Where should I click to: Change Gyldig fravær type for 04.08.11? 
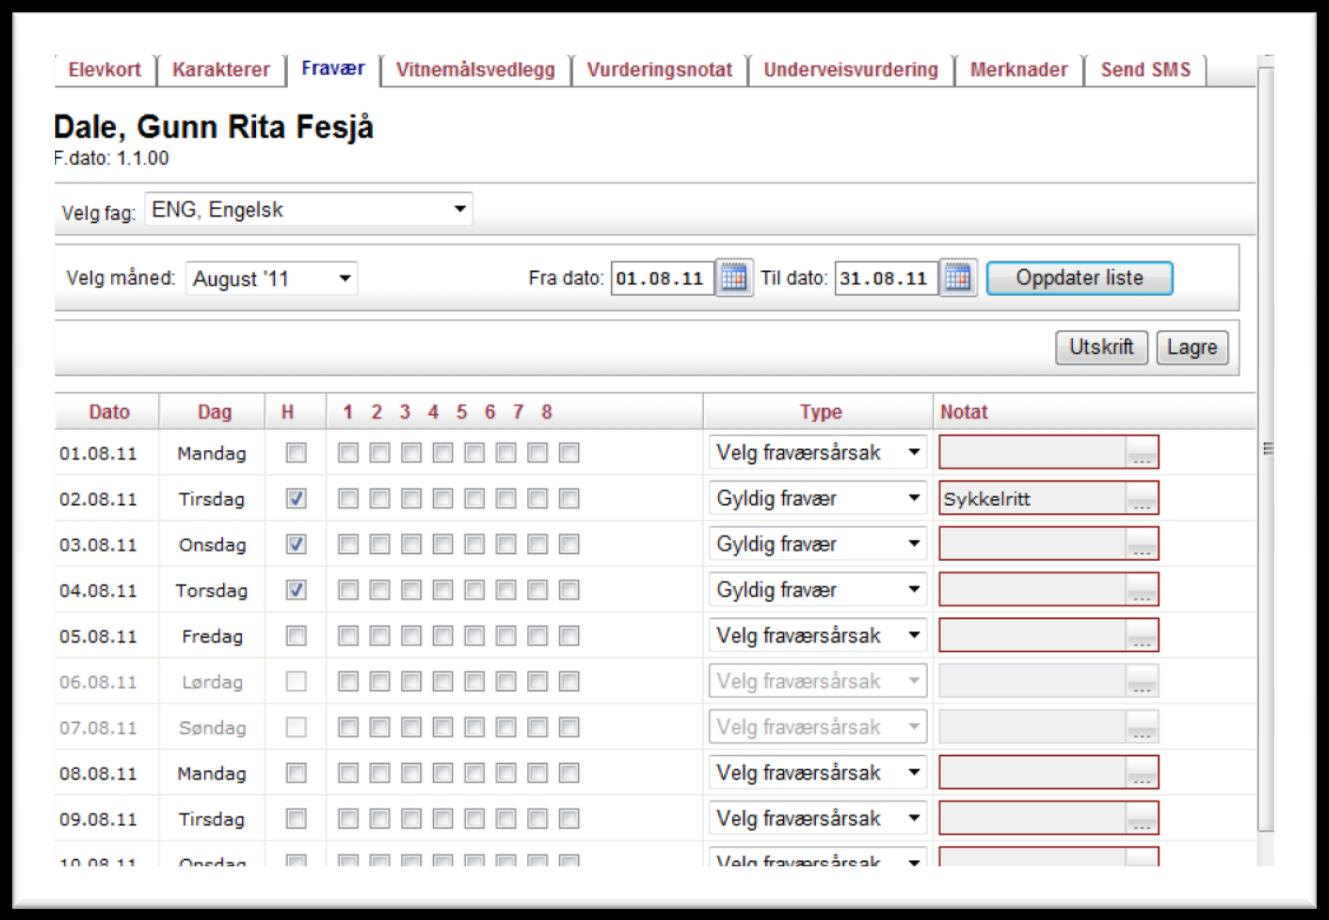818,590
